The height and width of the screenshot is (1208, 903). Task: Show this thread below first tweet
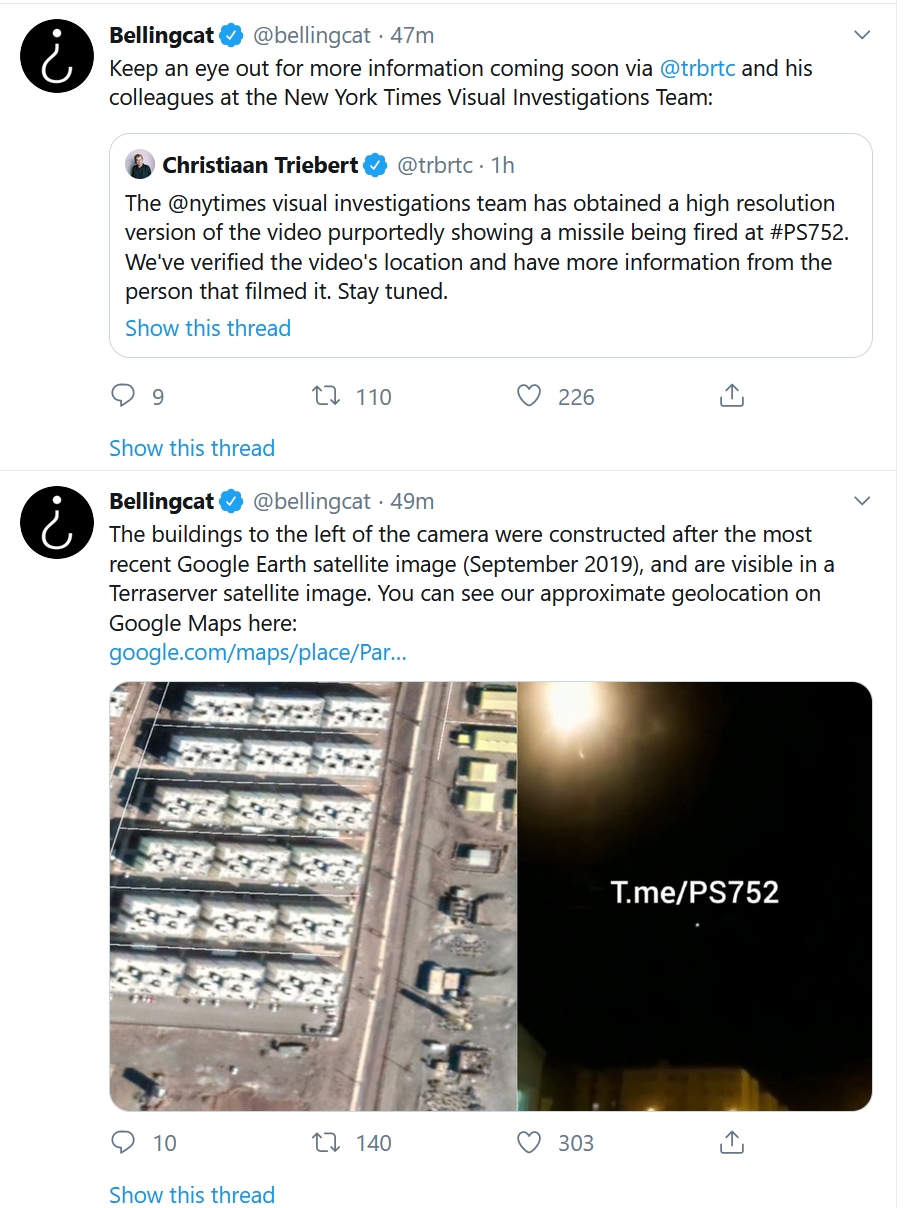pyautogui.click(x=192, y=448)
